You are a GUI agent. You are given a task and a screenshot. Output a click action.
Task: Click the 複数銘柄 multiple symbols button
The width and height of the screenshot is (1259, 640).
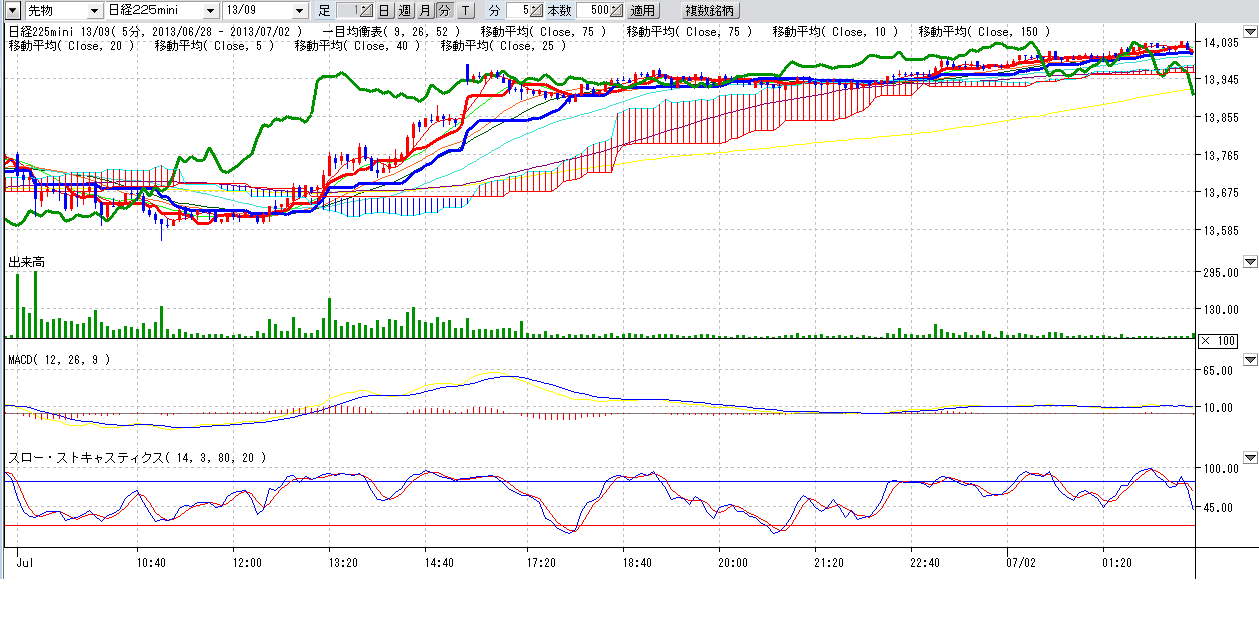pos(708,11)
